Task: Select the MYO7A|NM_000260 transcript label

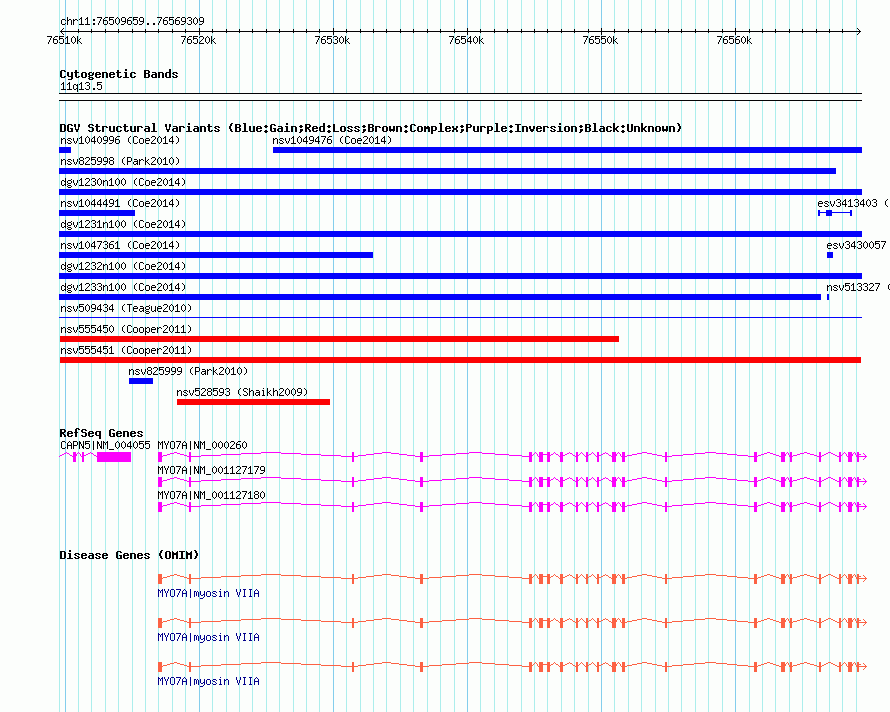Action: [202, 445]
